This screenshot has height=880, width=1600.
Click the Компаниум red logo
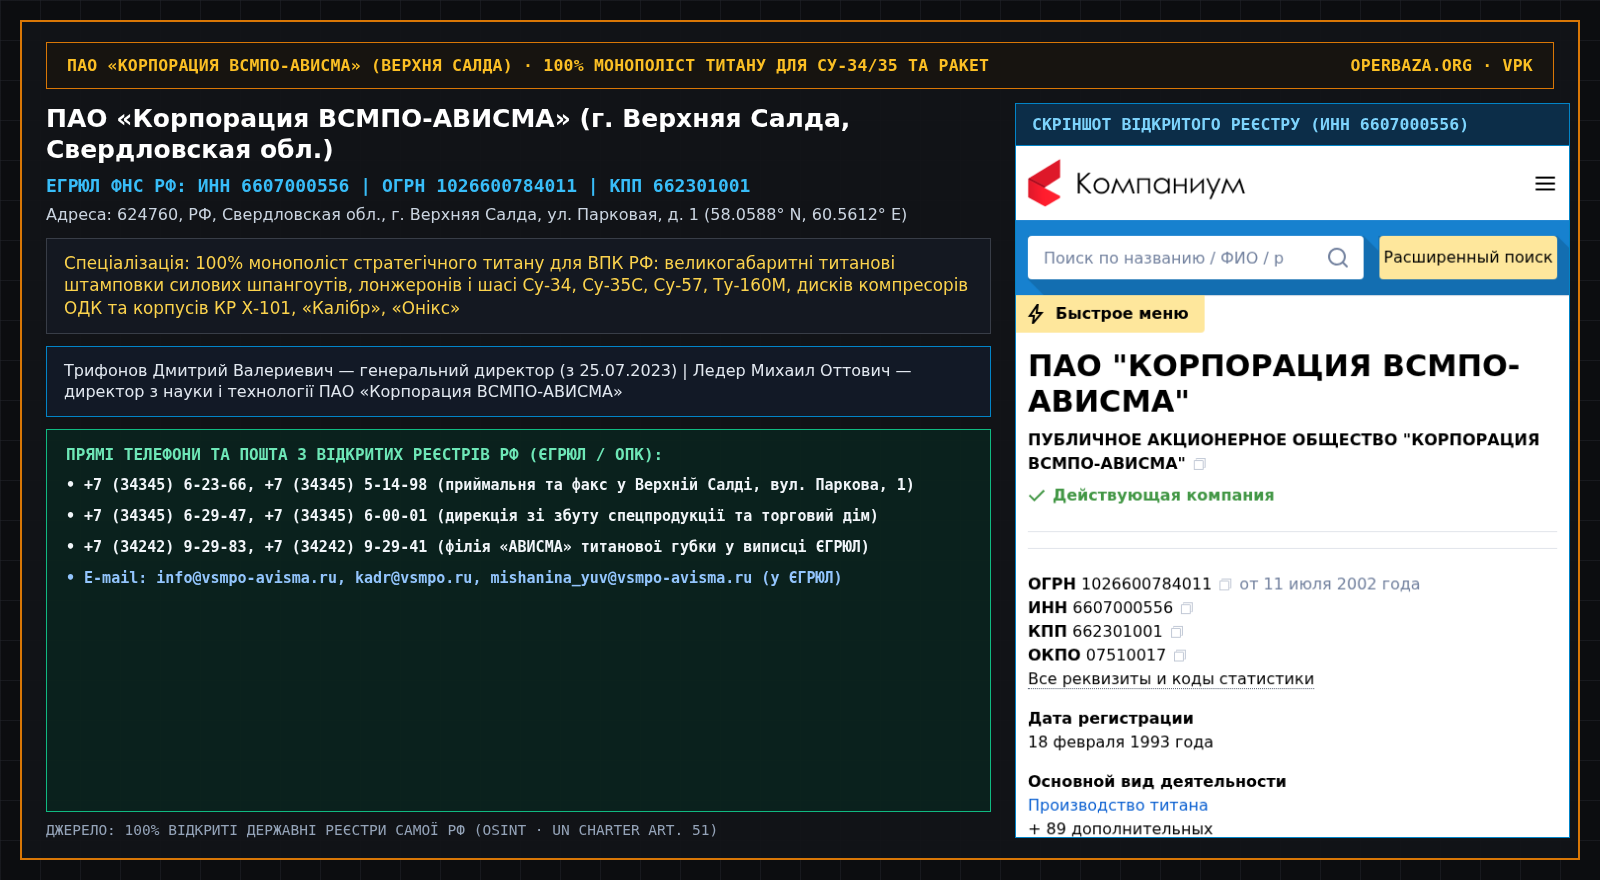pyautogui.click(x=1045, y=183)
